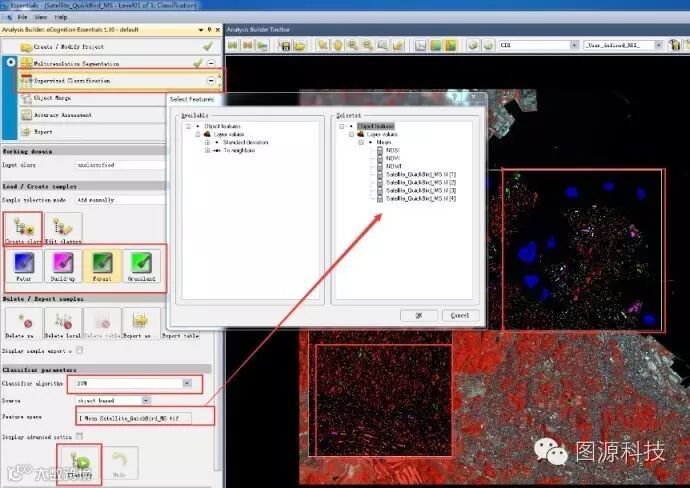Collapse the Multiresolution Segmentation minus button
The image size is (690, 488).
211,63
